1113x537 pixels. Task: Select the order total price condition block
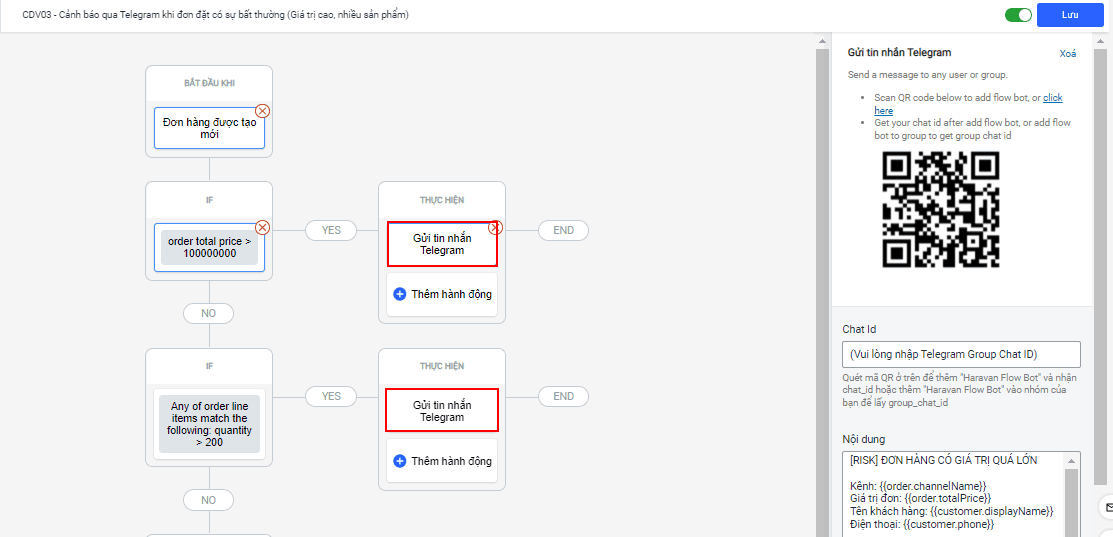[209, 247]
